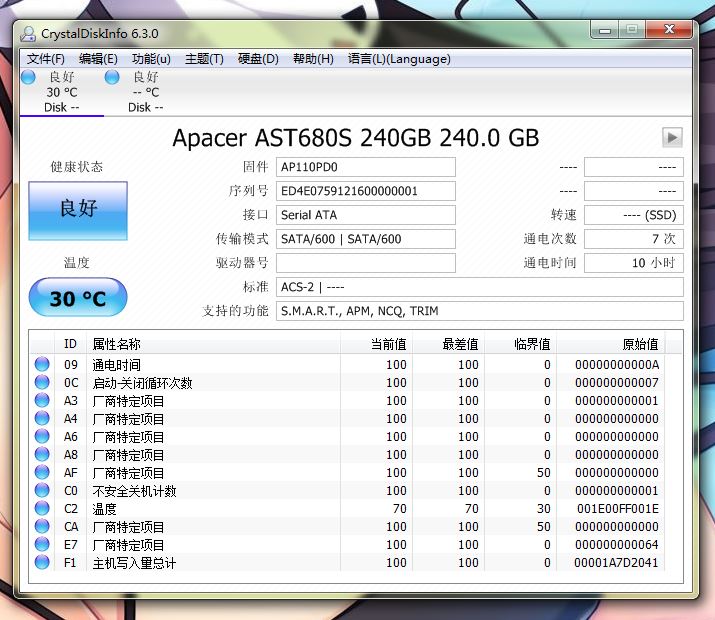Open the 硬盘(D) menu
The height and width of the screenshot is (620, 715).
(258, 59)
